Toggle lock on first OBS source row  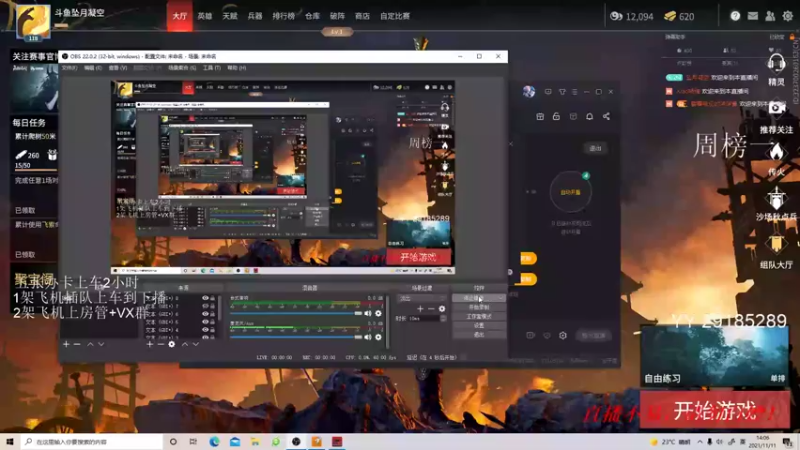pyautogui.click(x=213, y=298)
